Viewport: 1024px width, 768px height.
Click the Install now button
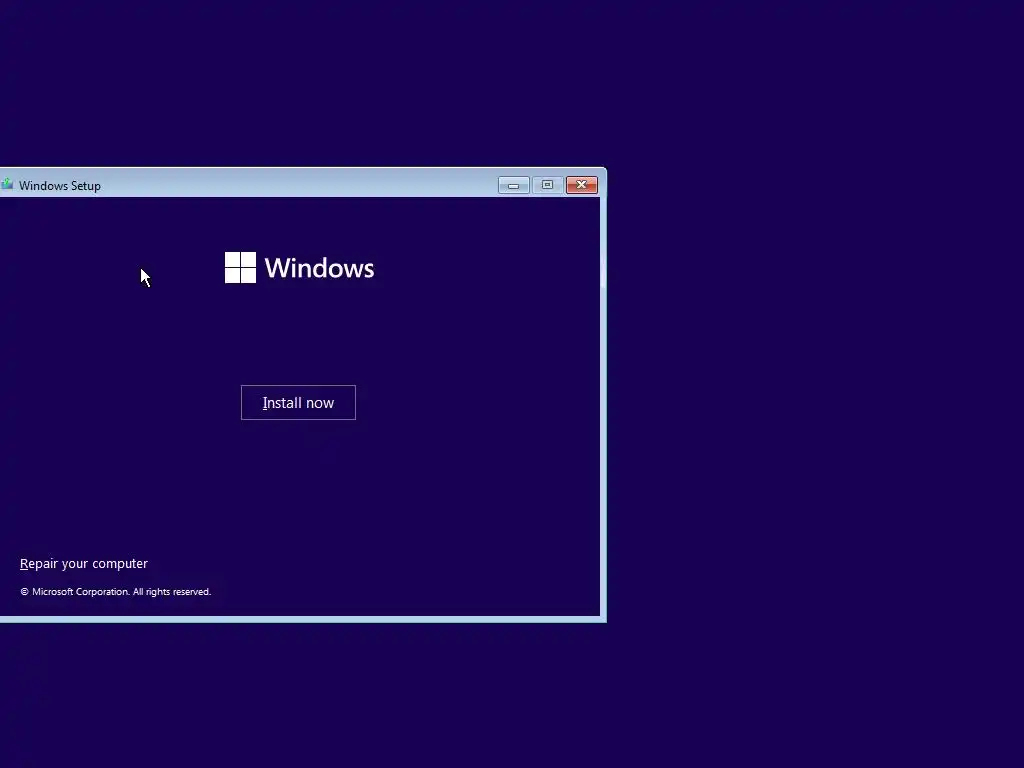(x=298, y=402)
